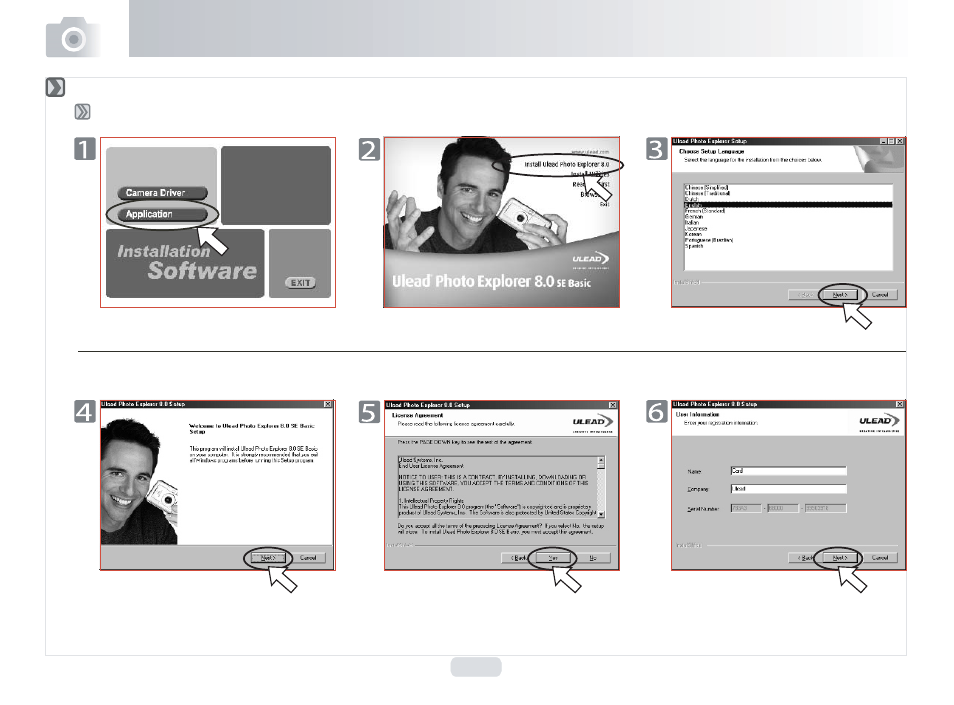Click the Name input field
Screen dimensions: 954x705
click(789, 471)
